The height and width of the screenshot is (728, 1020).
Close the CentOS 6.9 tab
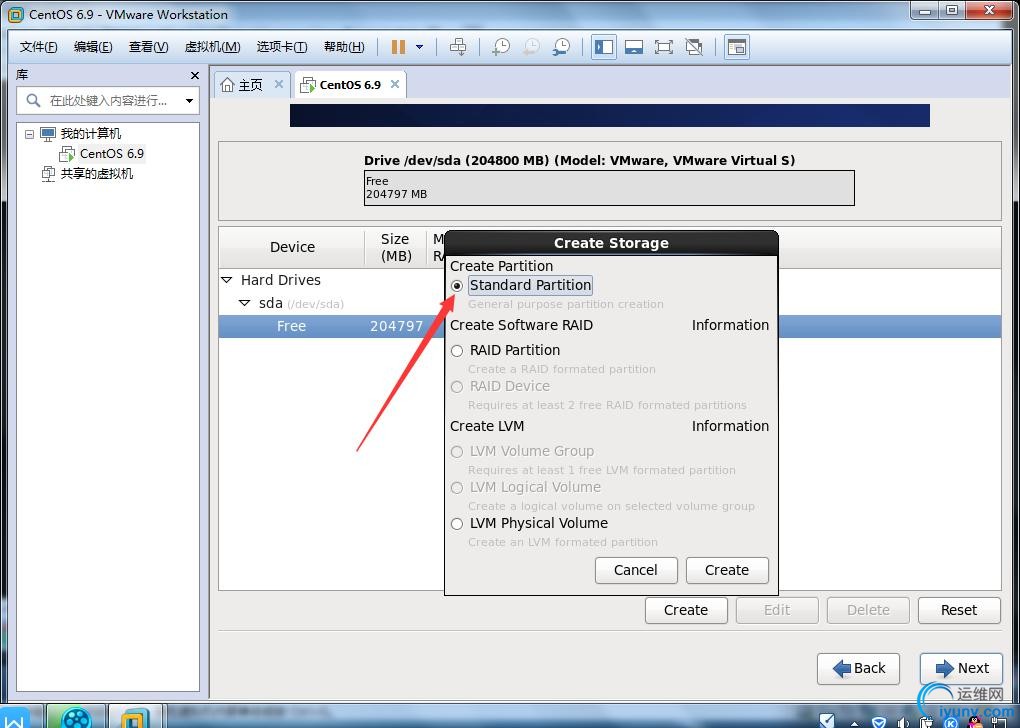pyautogui.click(x=395, y=84)
